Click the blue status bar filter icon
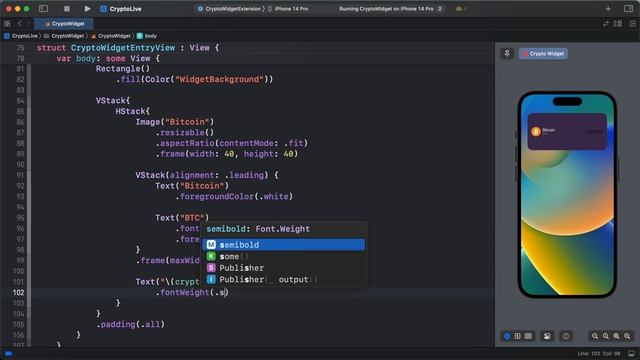This screenshot has width=640, height=360. 9,353
